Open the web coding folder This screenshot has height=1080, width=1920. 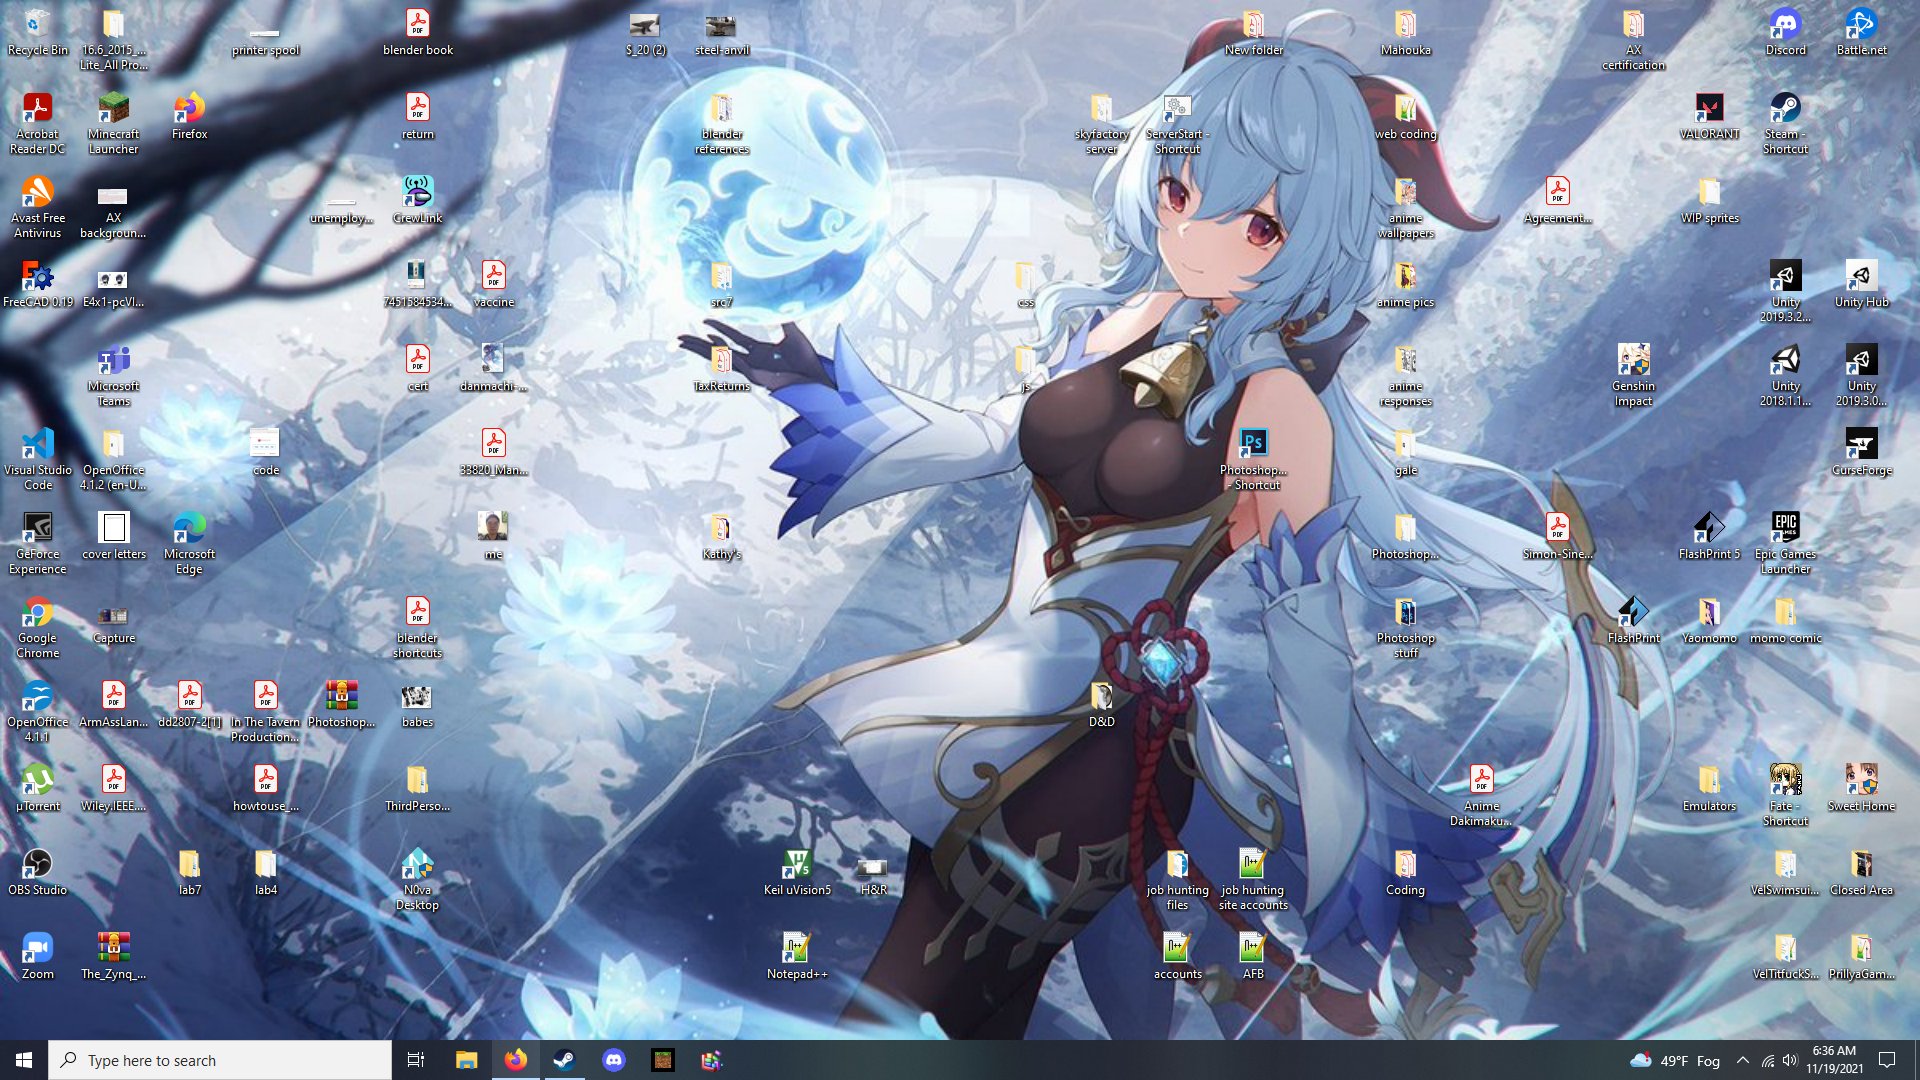pyautogui.click(x=1405, y=116)
